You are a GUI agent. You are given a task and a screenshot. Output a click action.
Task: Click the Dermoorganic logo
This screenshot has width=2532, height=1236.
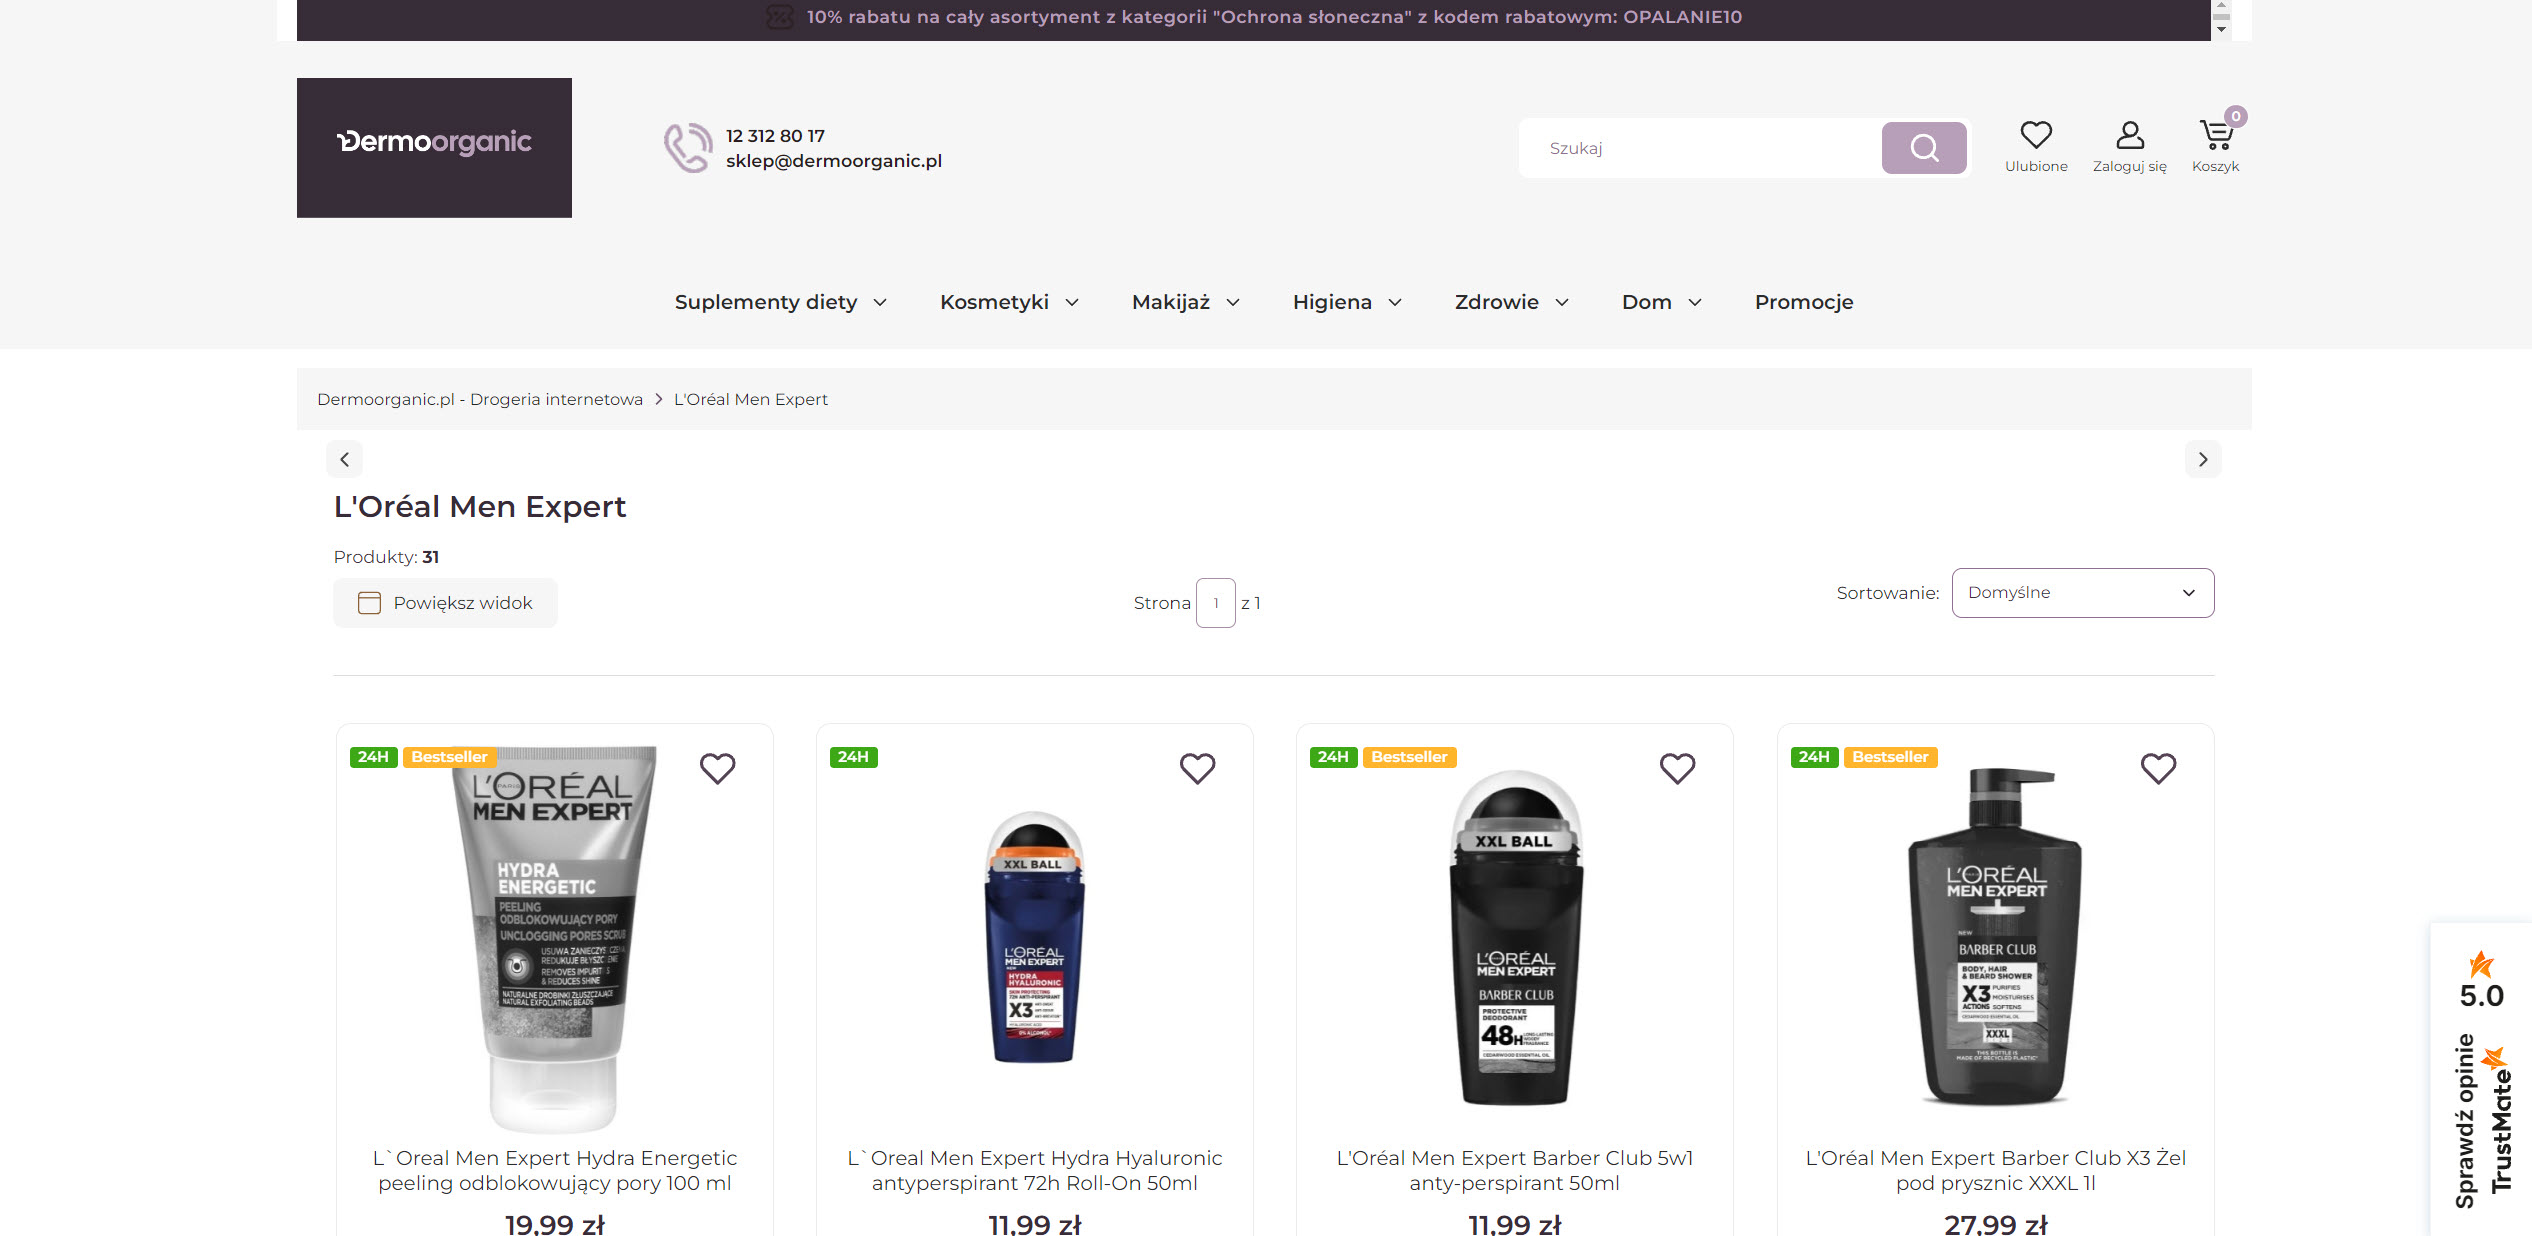[434, 147]
